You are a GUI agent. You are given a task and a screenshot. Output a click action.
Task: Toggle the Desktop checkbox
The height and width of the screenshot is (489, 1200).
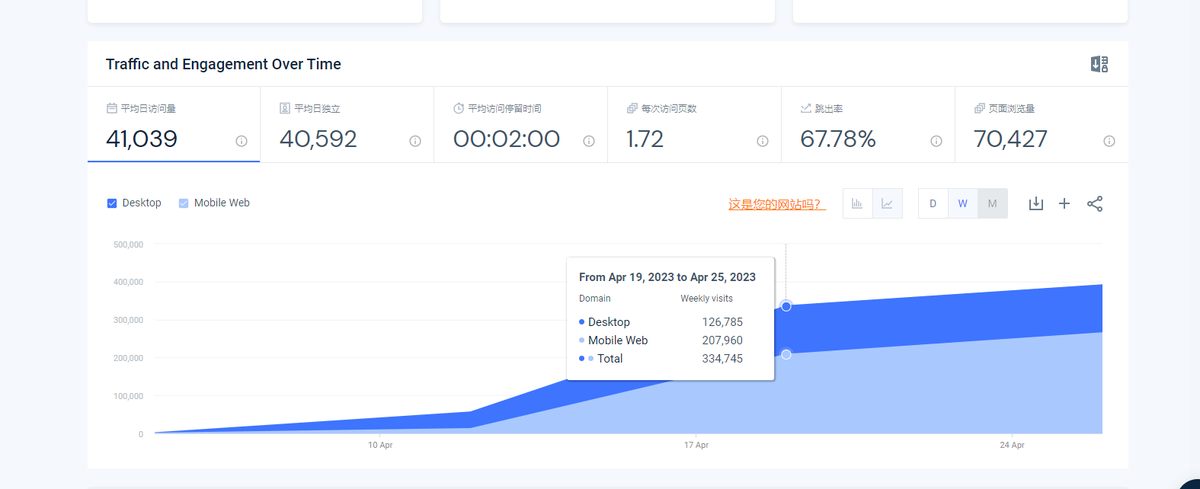click(112, 203)
